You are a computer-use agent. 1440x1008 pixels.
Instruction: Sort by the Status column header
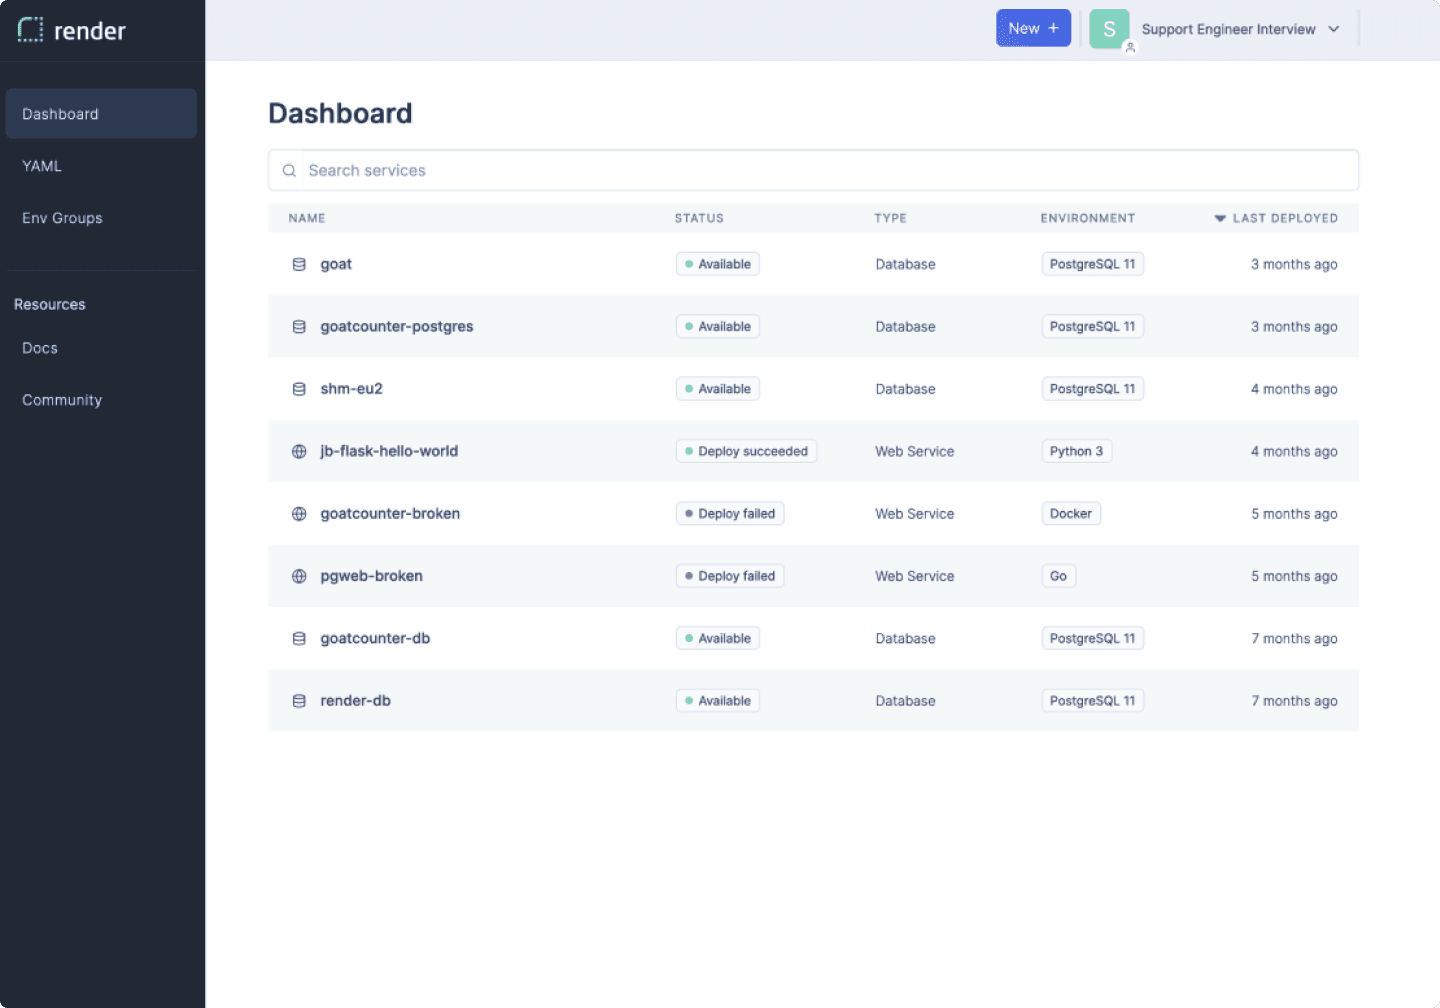(699, 218)
